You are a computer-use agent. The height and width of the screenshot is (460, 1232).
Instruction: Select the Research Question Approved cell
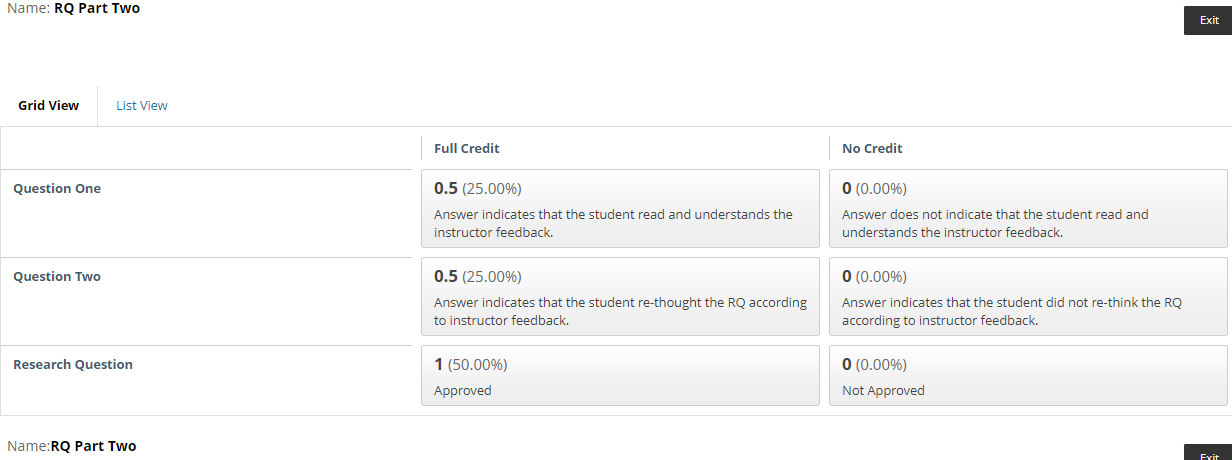point(621,376)
